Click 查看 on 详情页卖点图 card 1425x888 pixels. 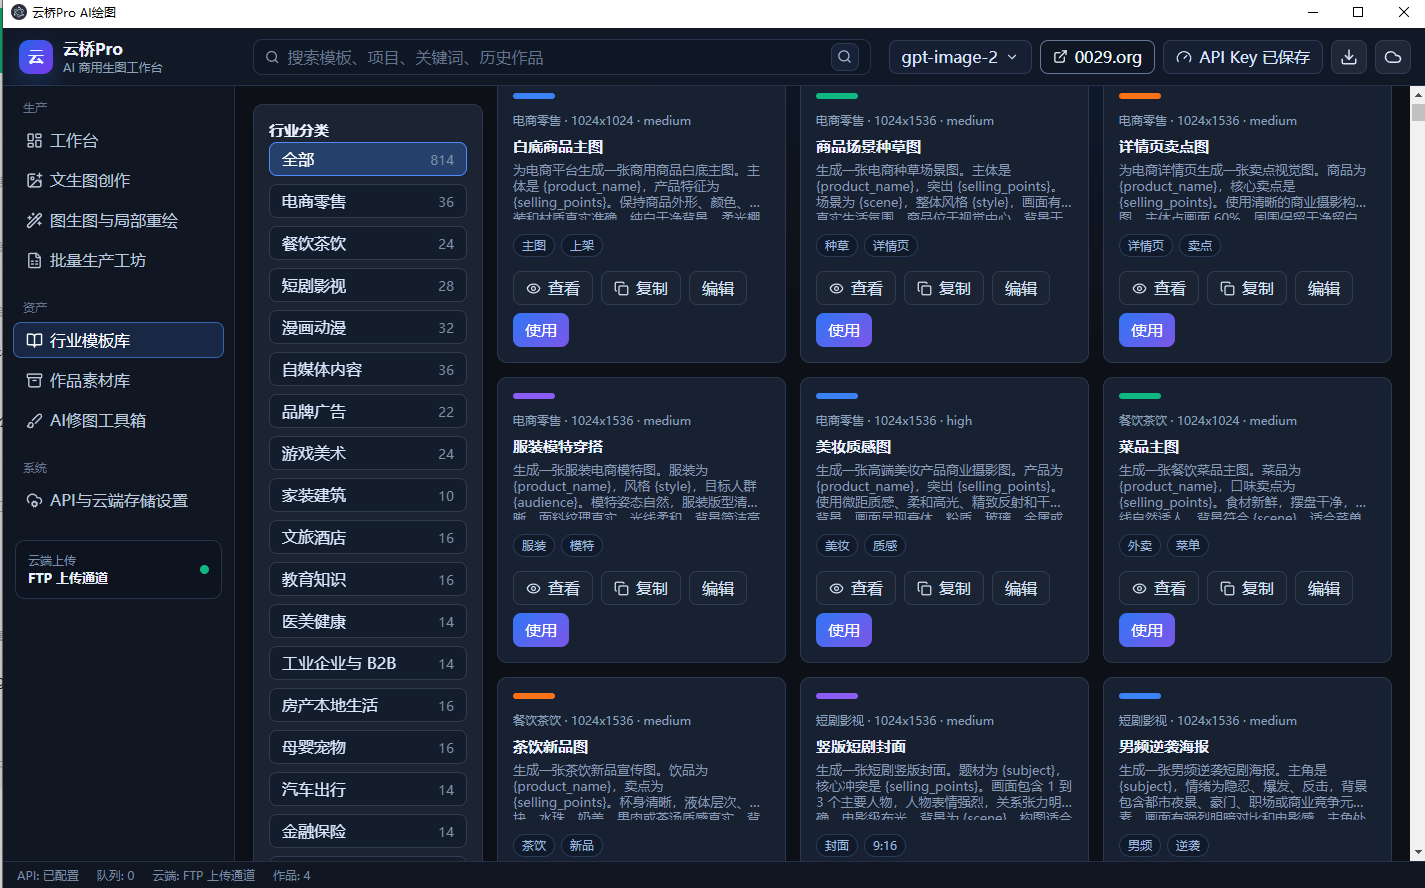click(1159, 288)
